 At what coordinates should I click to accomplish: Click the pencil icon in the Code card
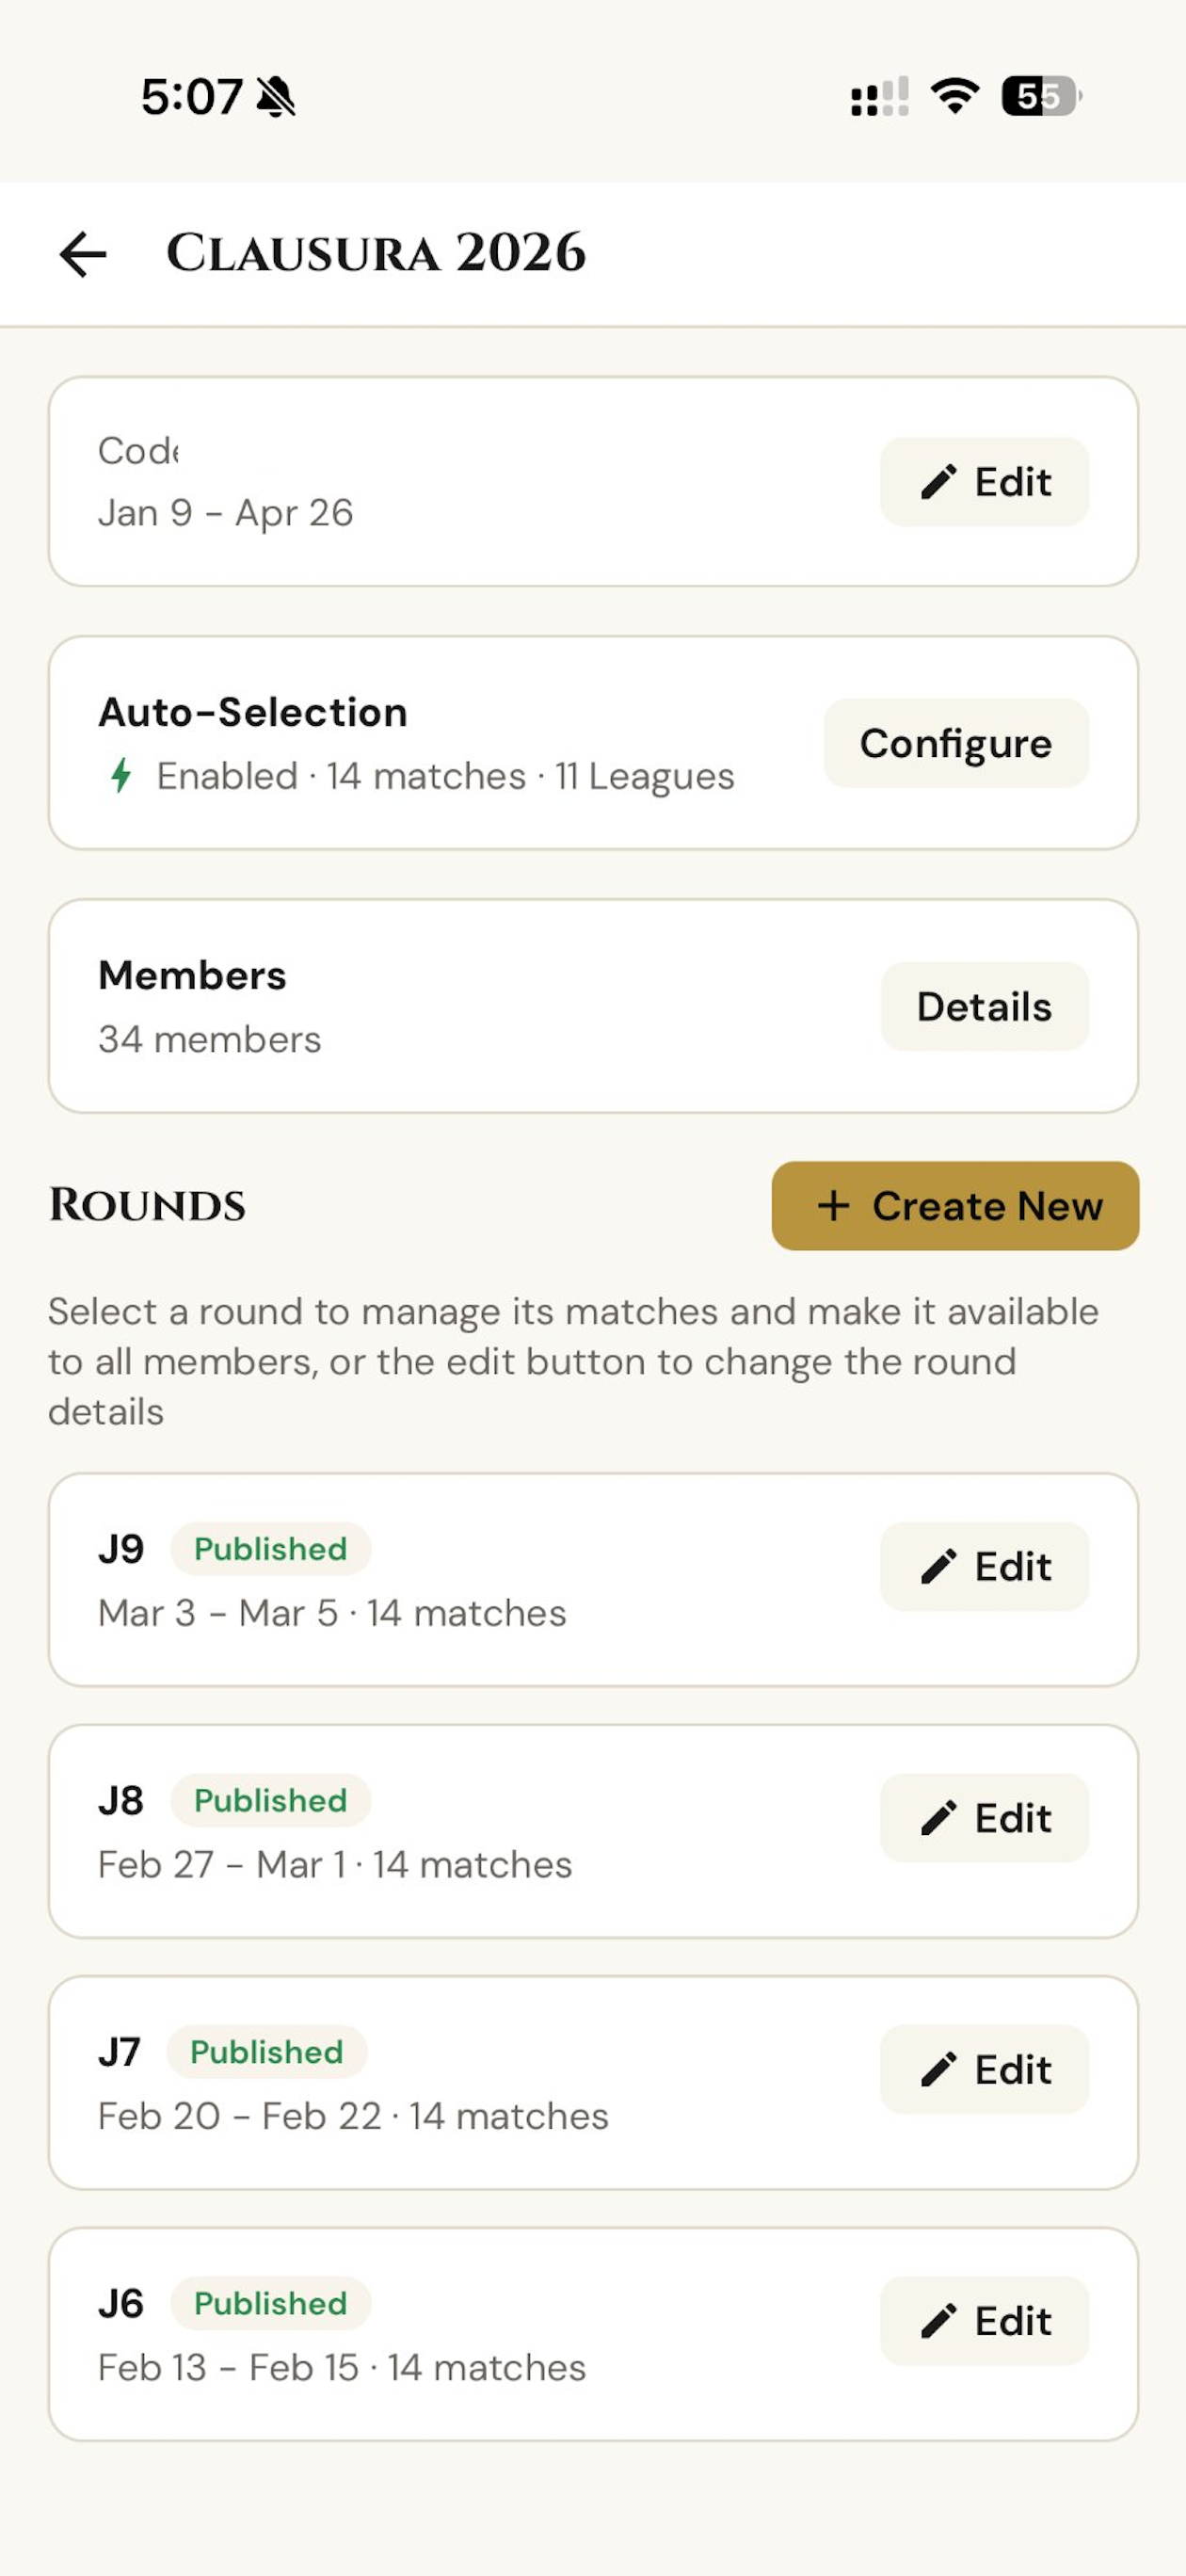tap(938, 482)
